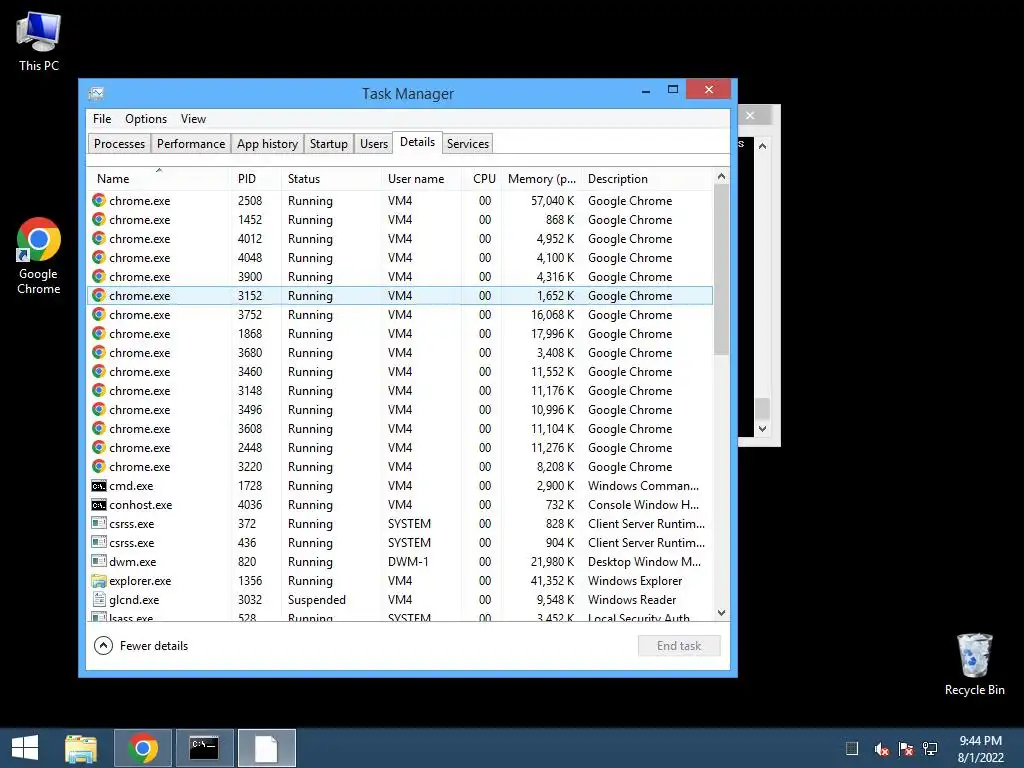Click the glcnd.exe process icon
The width and height of the screenshot is (1024, 768).
pos(99,600)
